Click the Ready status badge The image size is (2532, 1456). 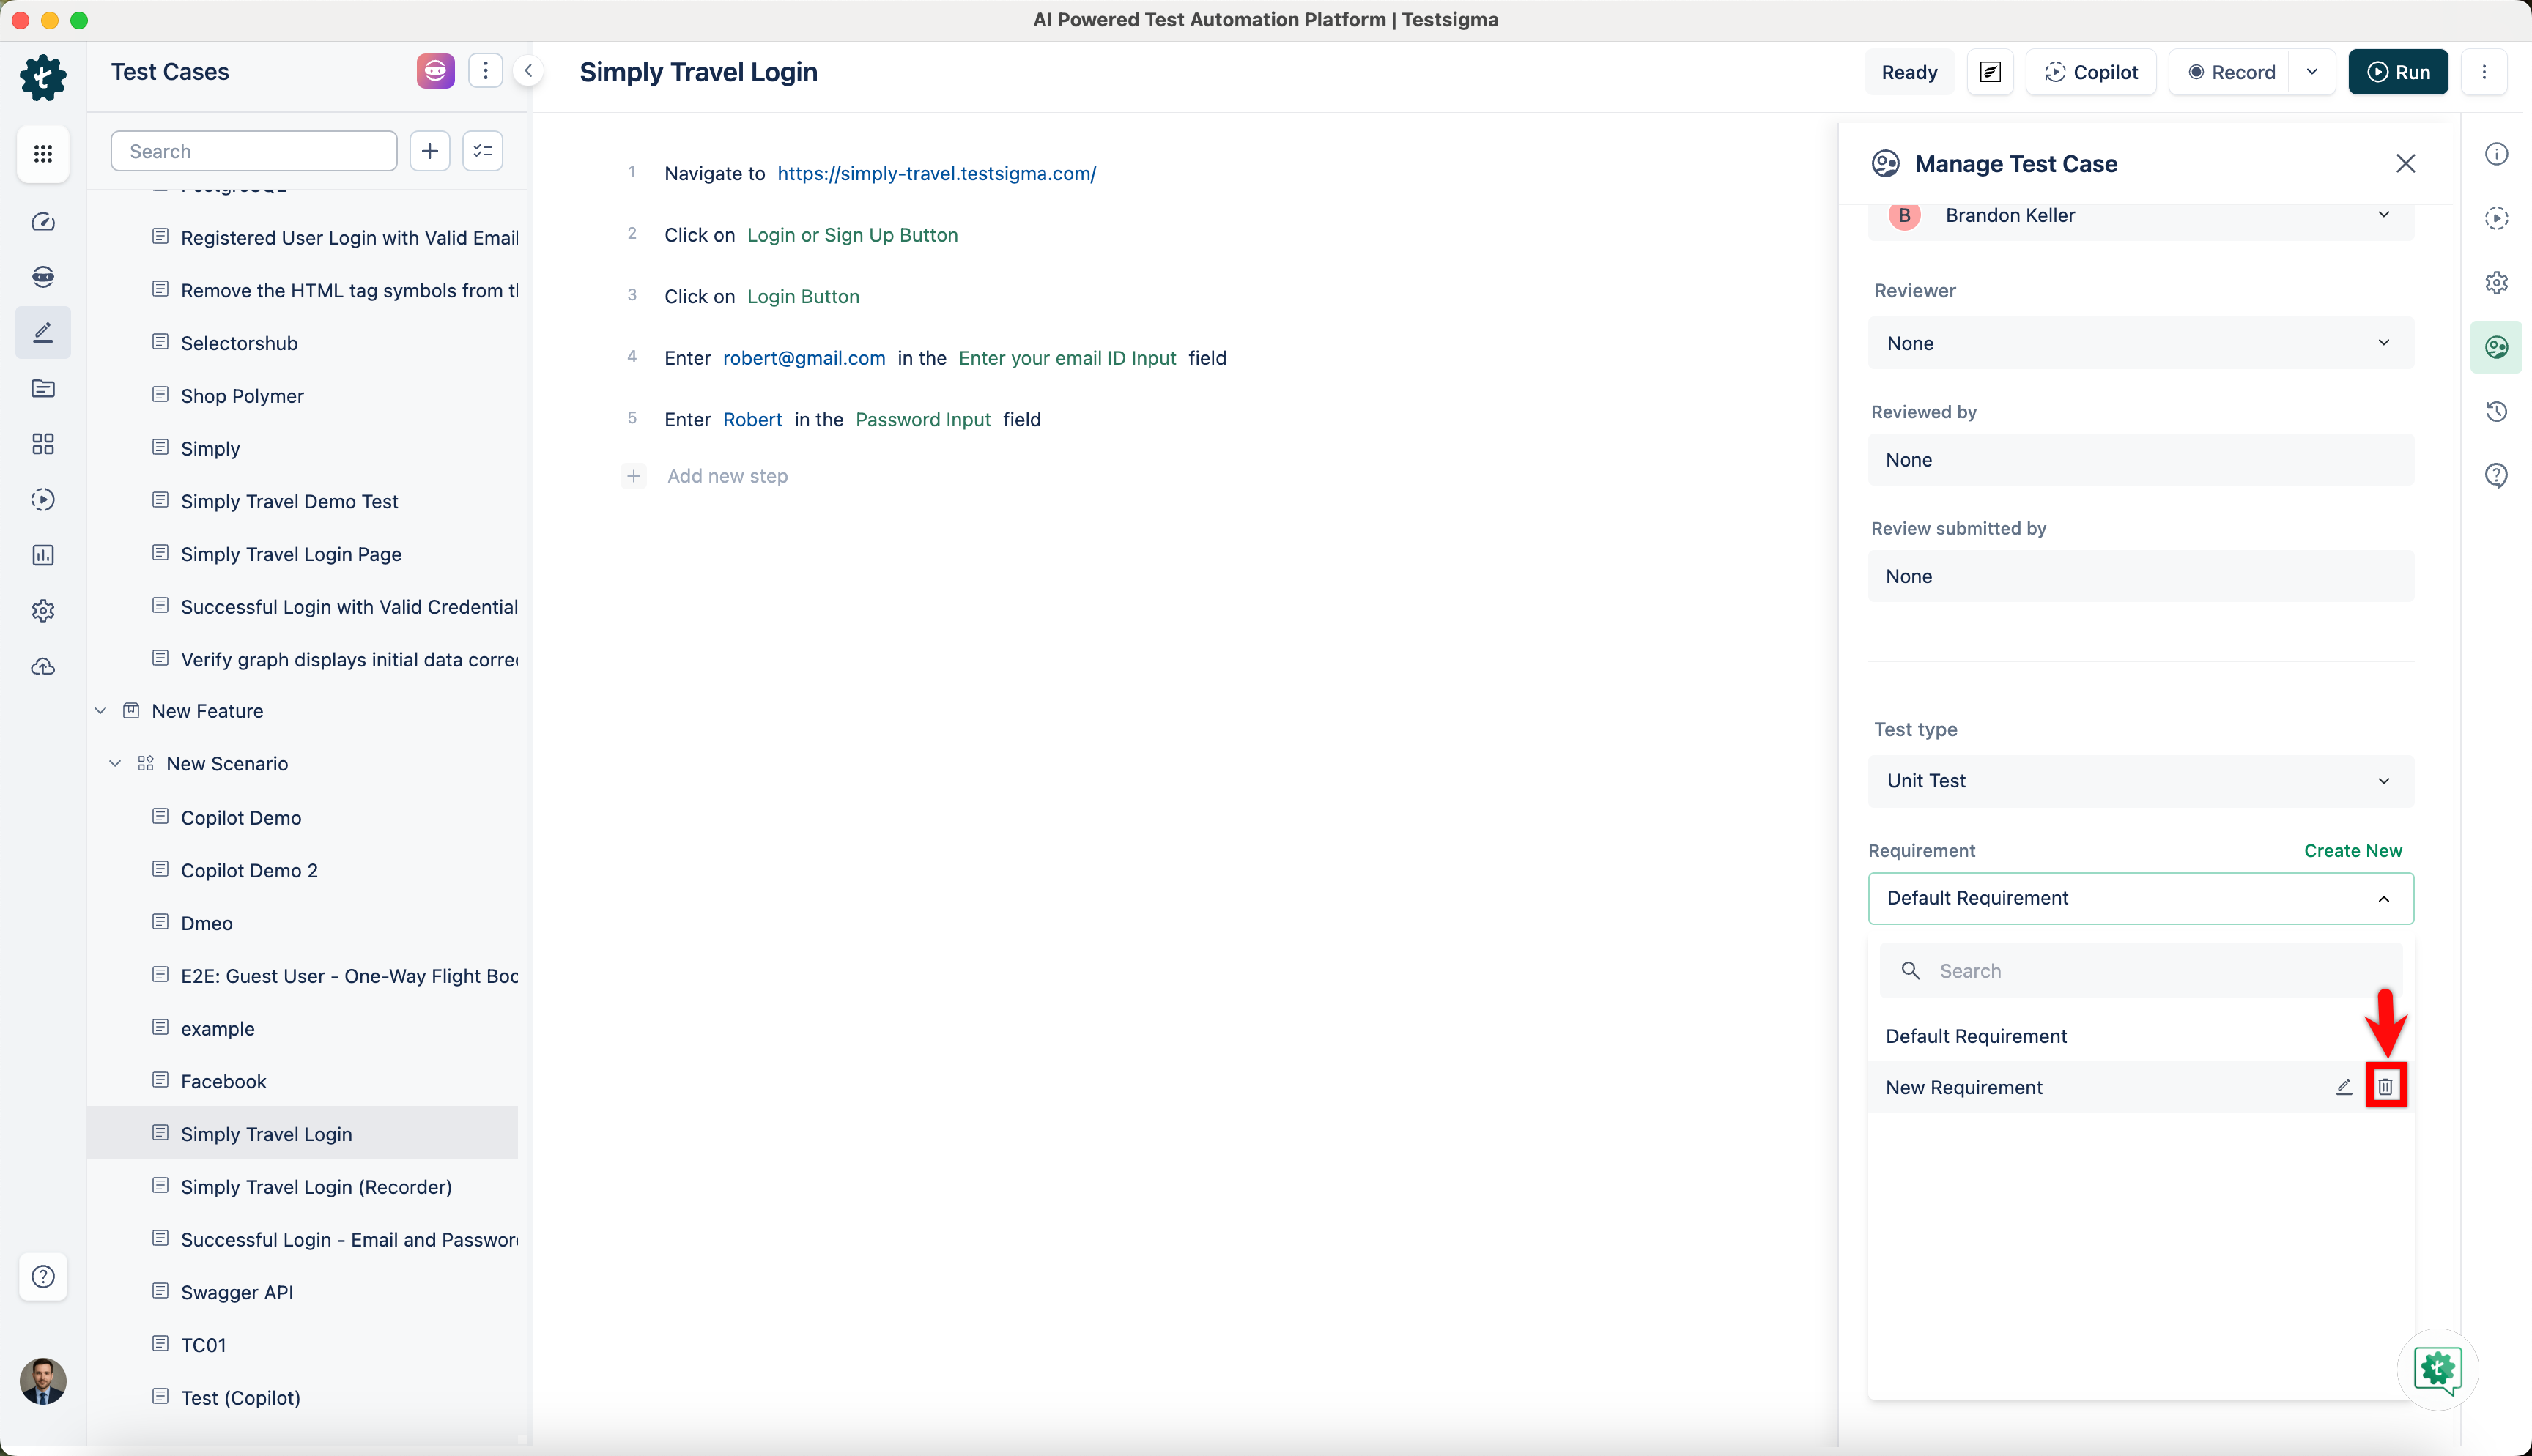(x=1909, y=72)
